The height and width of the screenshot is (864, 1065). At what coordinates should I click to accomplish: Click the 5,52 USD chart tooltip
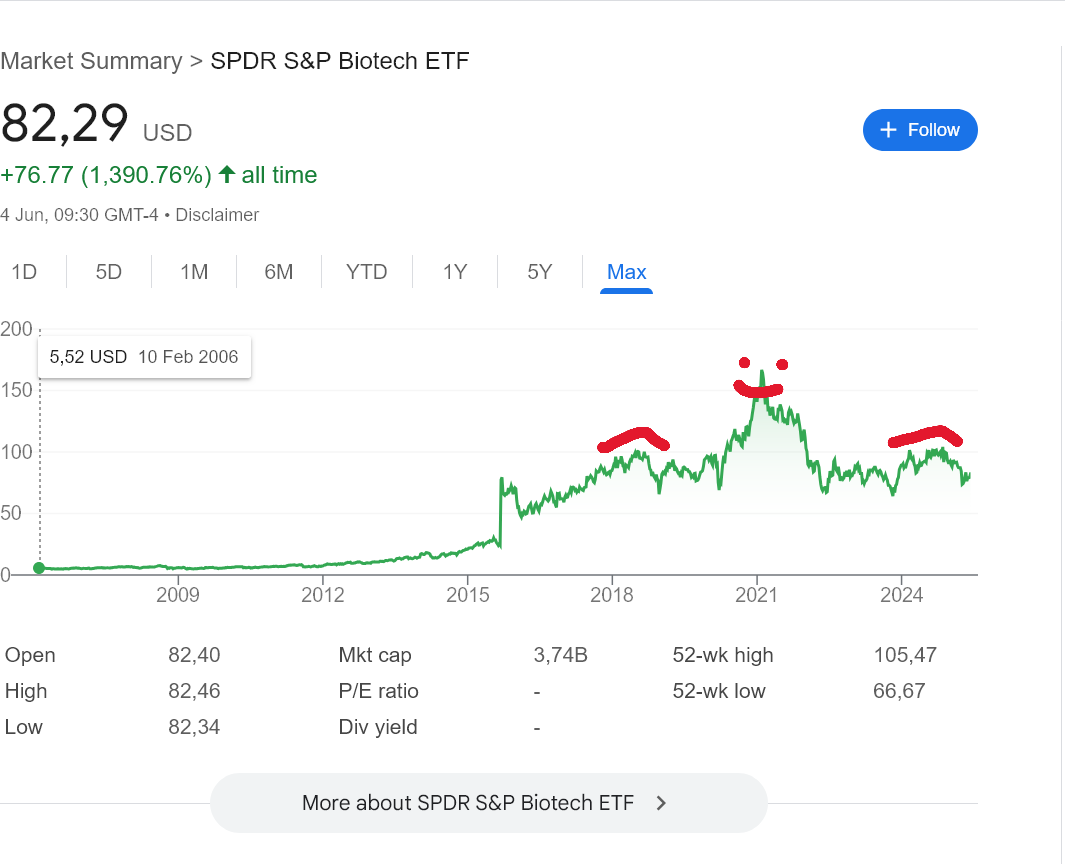[144, 357]
